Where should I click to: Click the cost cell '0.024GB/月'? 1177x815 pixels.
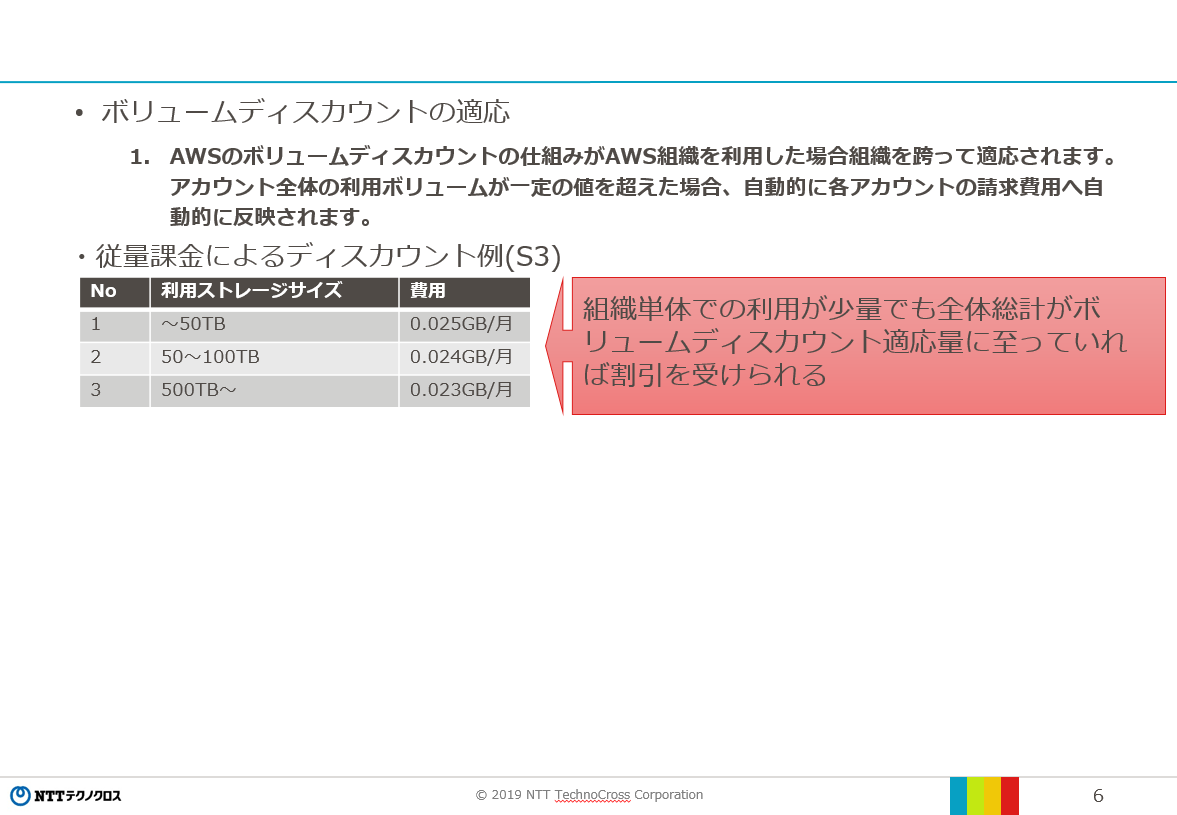(465, 358)
